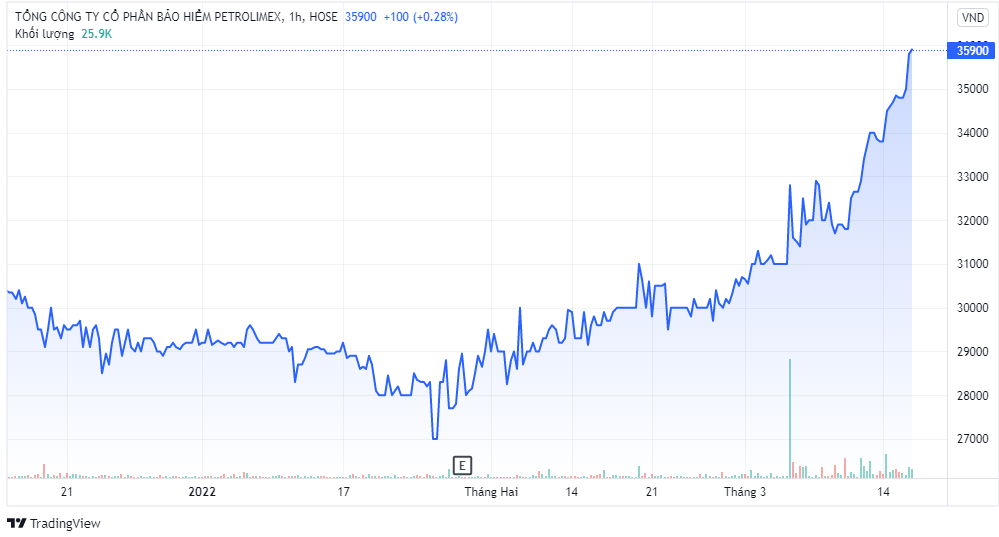Click the Tháng 3 time axis label
999x537 pixels.
point(745,492)
